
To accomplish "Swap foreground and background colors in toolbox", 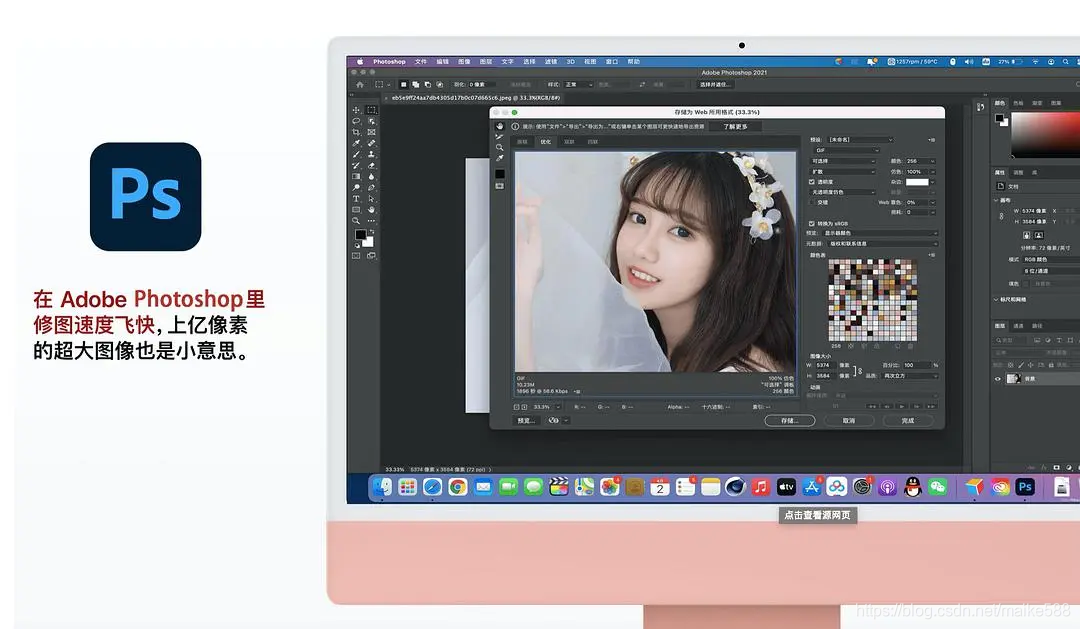I will (x=371, y=233).
